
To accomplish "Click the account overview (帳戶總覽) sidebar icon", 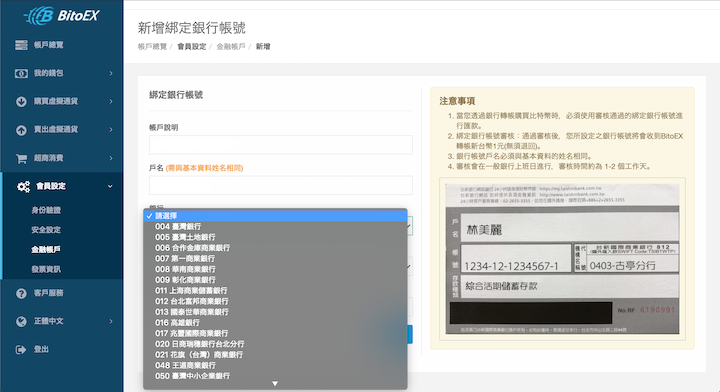I will (21, 45).
